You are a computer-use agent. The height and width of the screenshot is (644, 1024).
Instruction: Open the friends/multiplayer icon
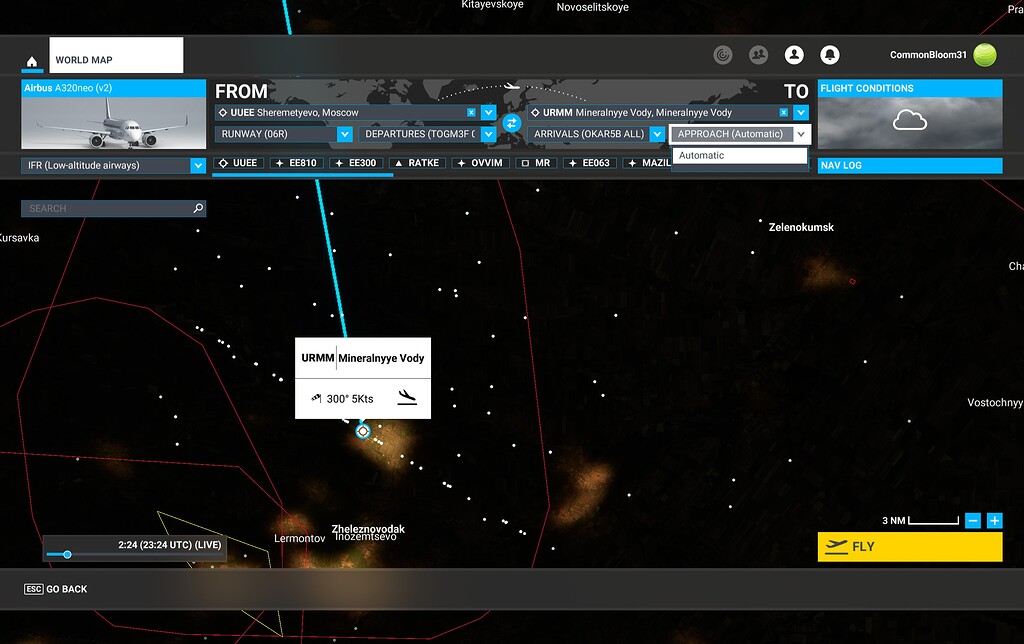759,55
